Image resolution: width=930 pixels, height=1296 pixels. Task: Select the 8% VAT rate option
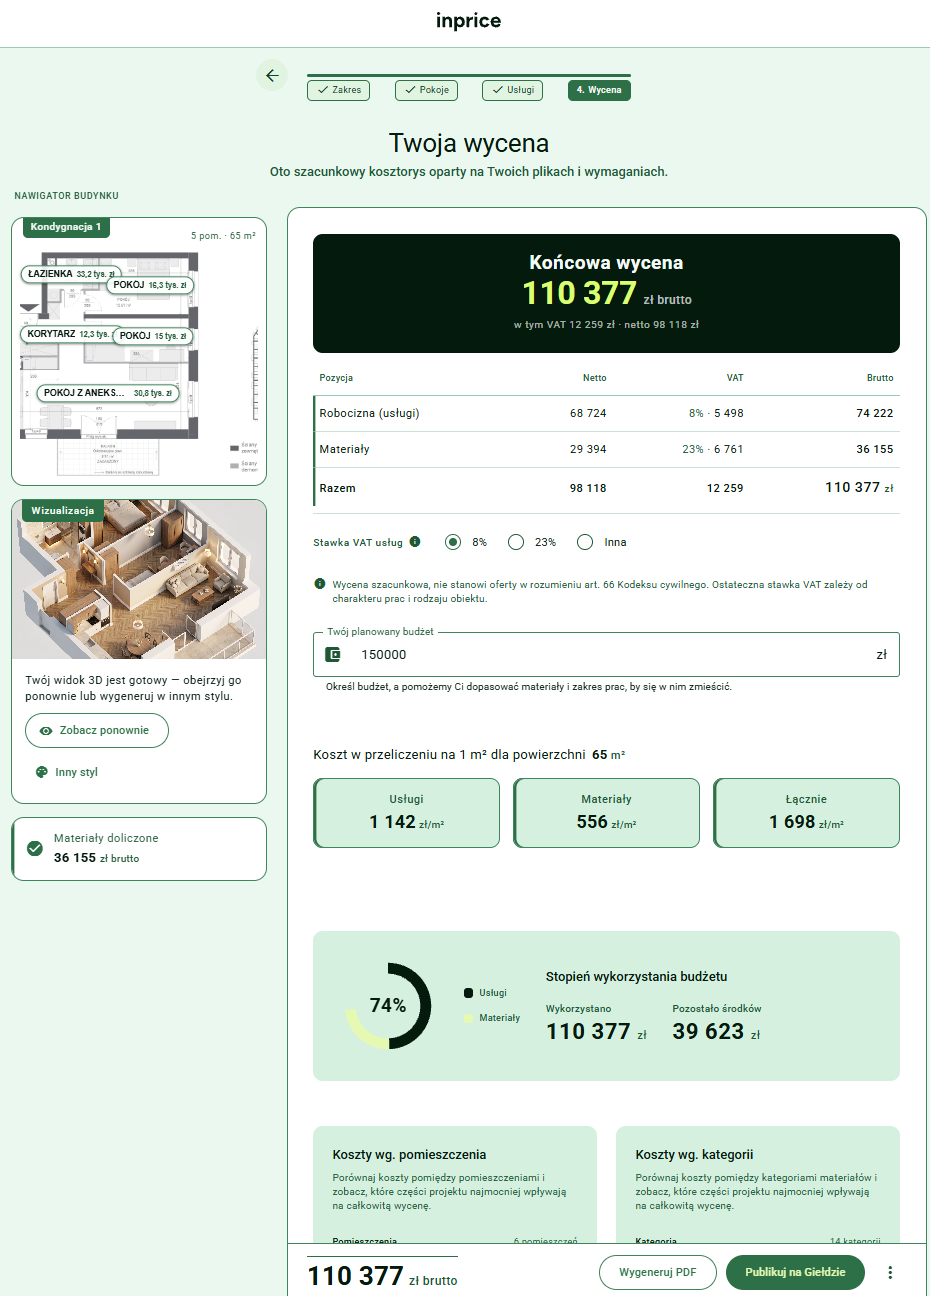click(453, 542)
